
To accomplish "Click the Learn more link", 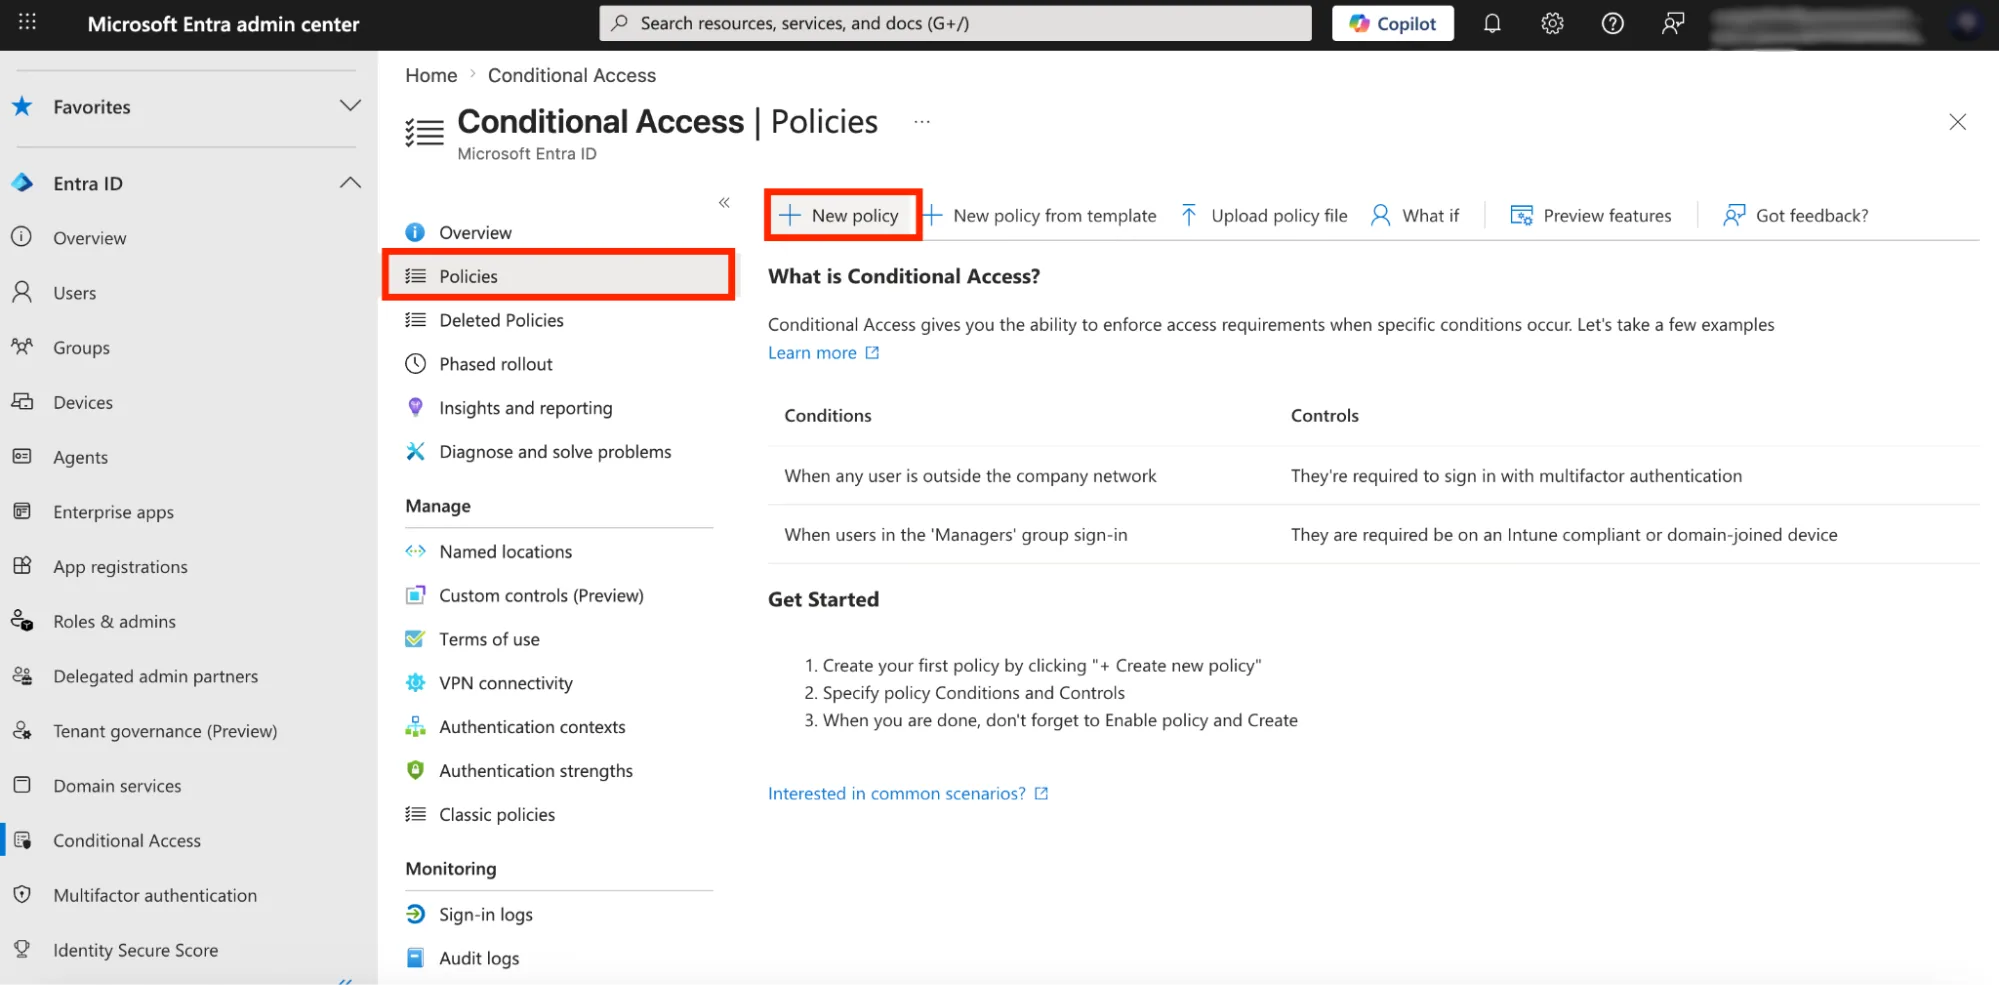I will pos(823,353).
